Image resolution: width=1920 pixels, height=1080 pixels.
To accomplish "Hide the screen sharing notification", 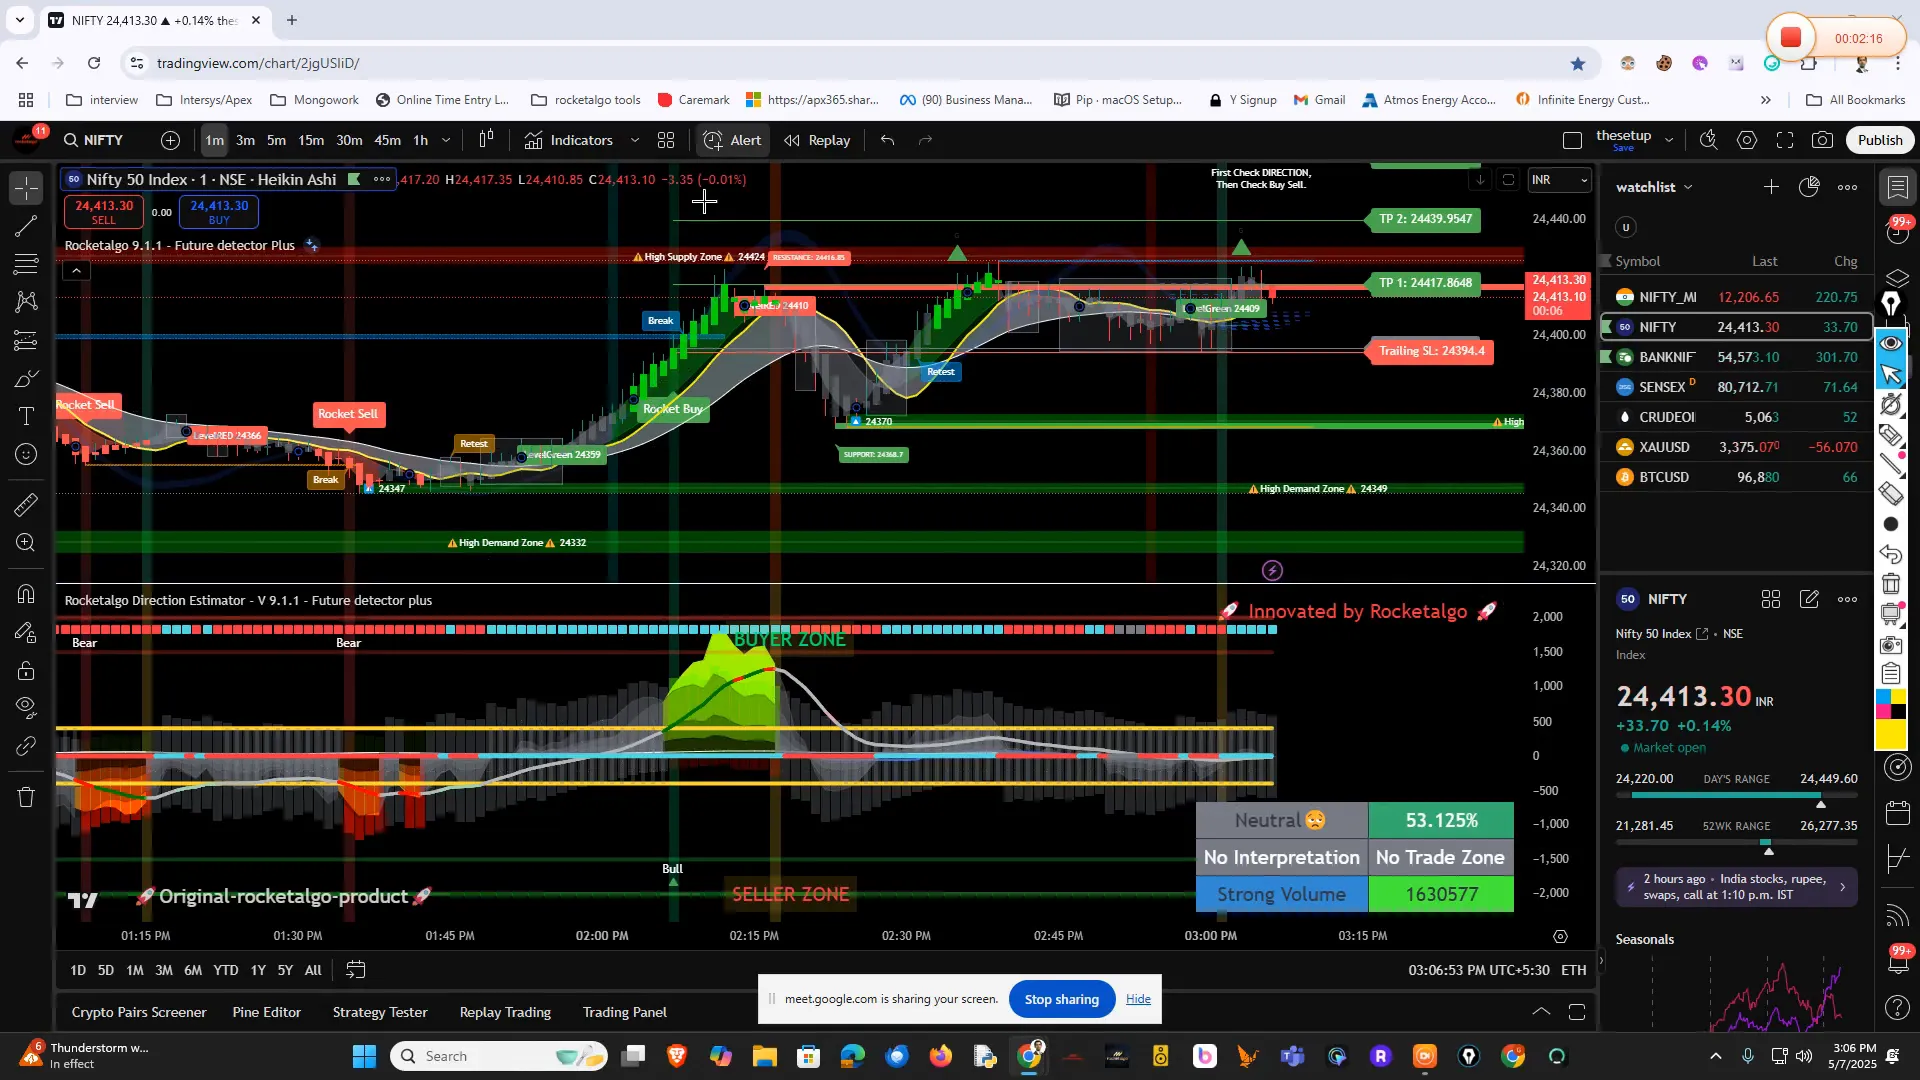I will pyautogui.click(x=1138, y=999).
